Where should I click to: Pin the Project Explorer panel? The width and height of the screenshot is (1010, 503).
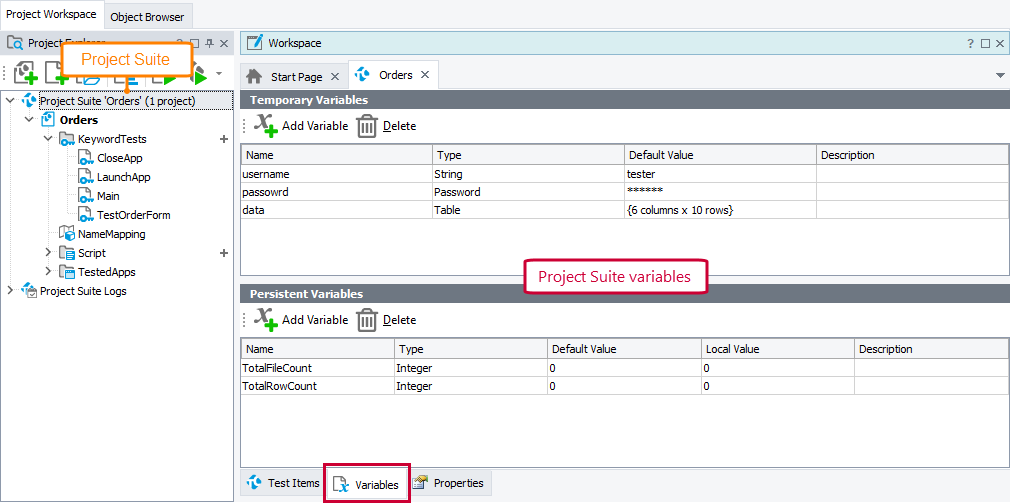(209, 44)
